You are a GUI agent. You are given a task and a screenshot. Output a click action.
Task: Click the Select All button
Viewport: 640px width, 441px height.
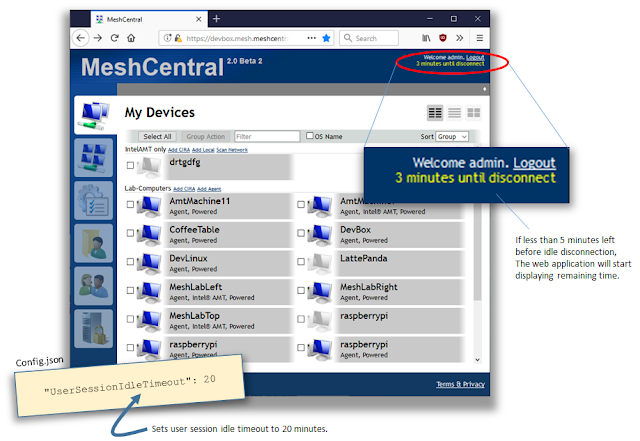[x=157, y=136]
